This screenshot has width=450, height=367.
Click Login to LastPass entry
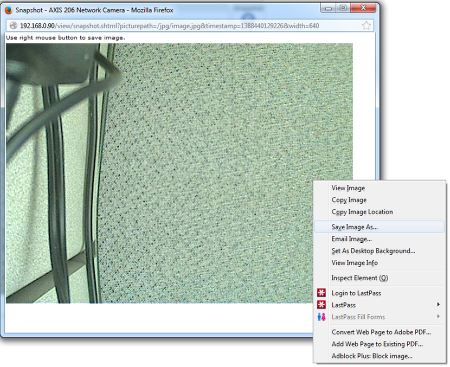click(x=356, y=293)
